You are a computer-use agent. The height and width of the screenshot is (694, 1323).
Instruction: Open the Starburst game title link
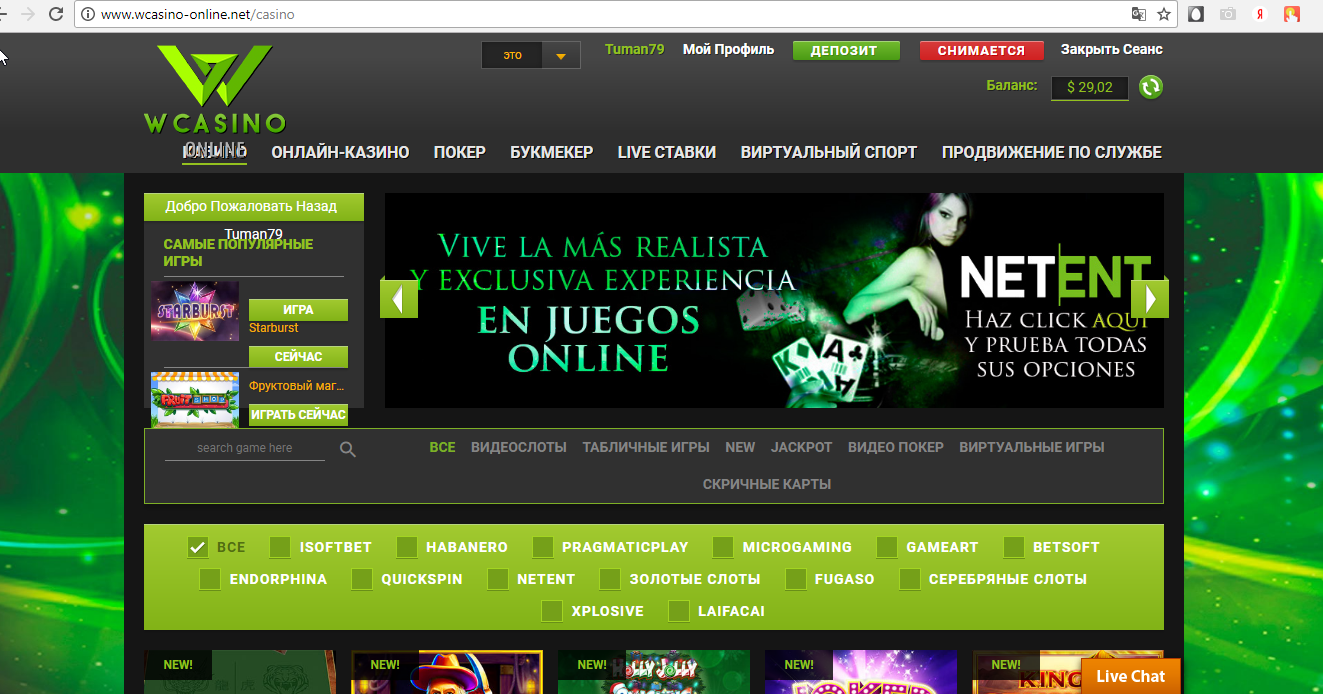point(274,328)
